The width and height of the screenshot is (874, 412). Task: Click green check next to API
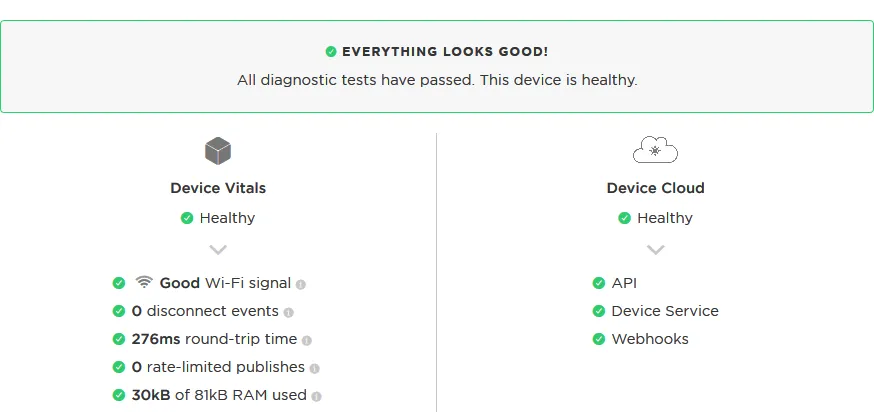[599, 283]
